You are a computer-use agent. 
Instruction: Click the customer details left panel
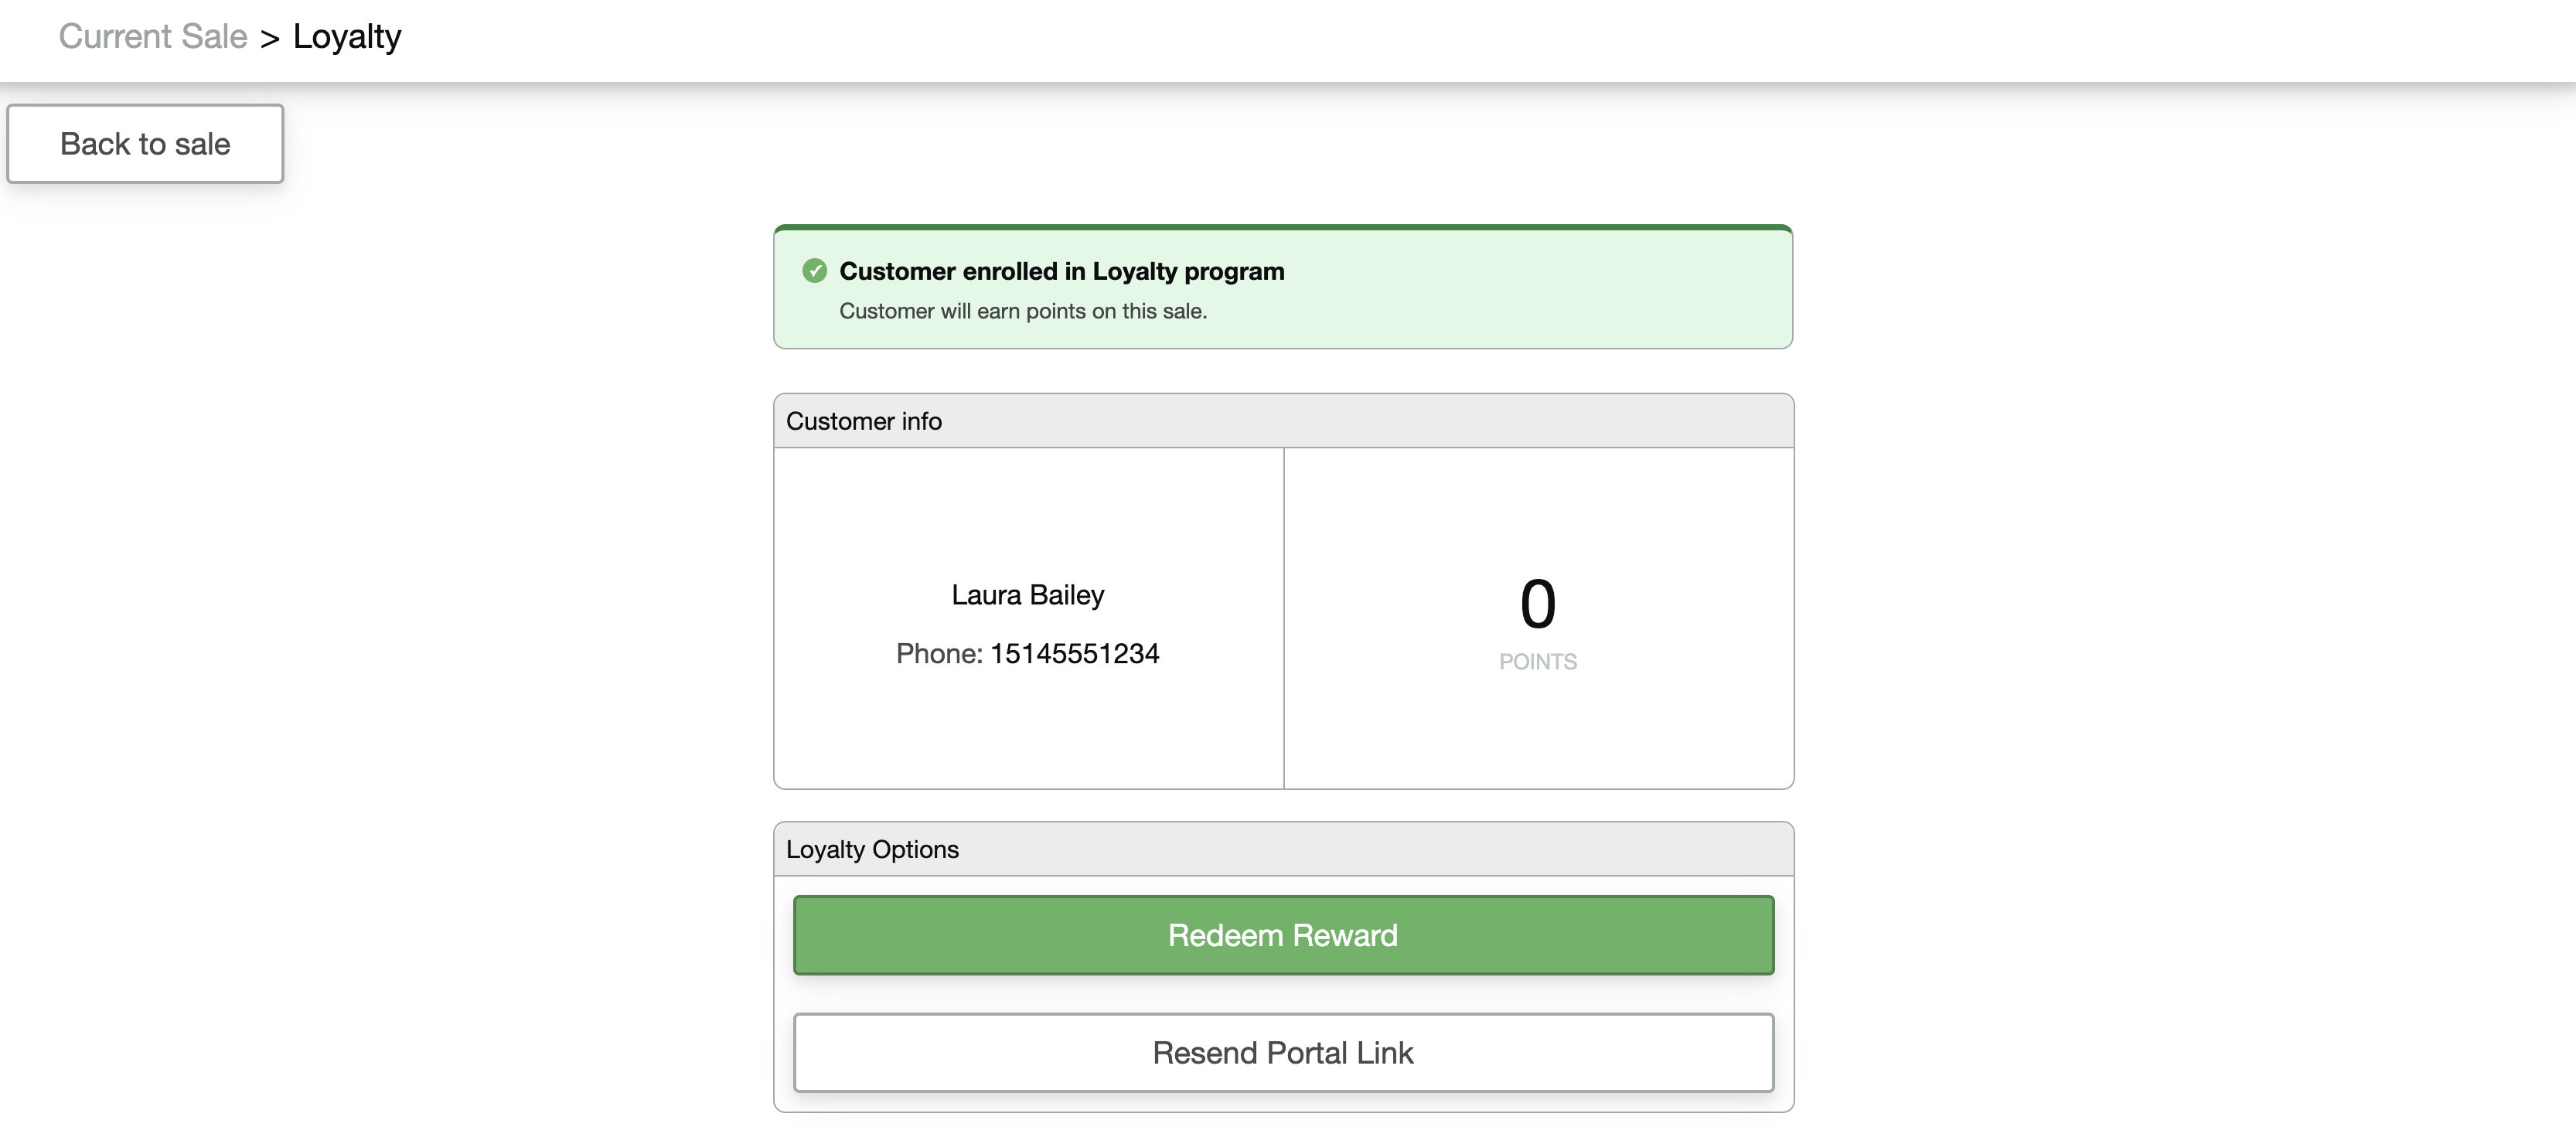tap(1029, 618)
